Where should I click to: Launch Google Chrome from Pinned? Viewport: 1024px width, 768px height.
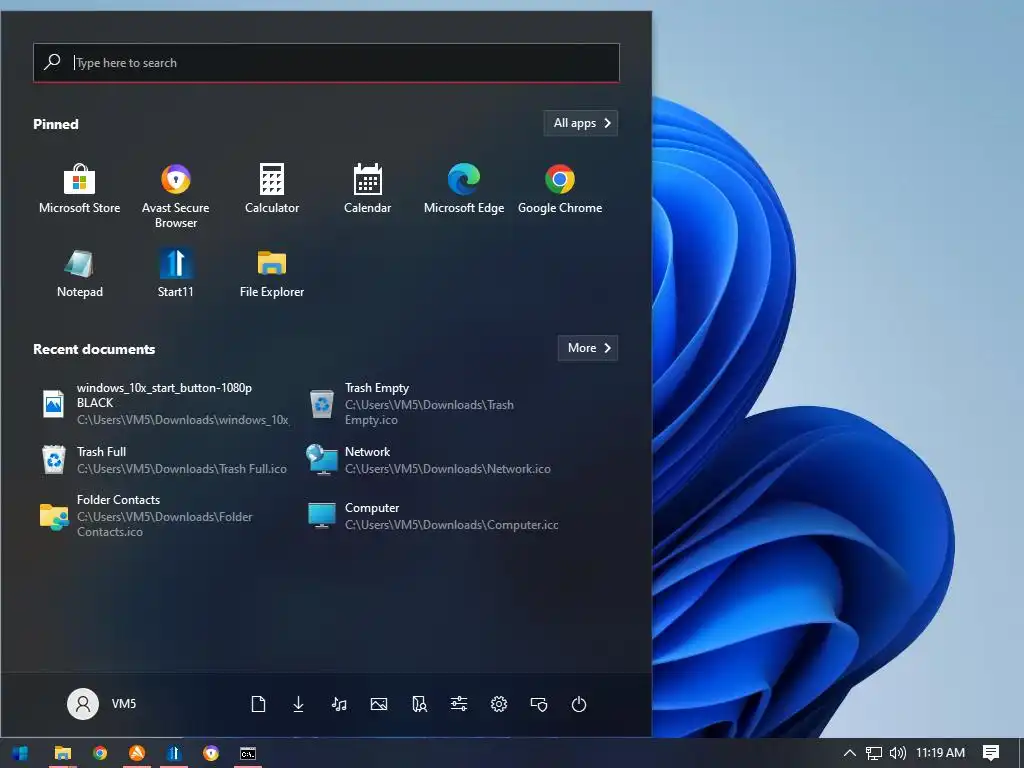pyautogui.click(x=560, y=189)
